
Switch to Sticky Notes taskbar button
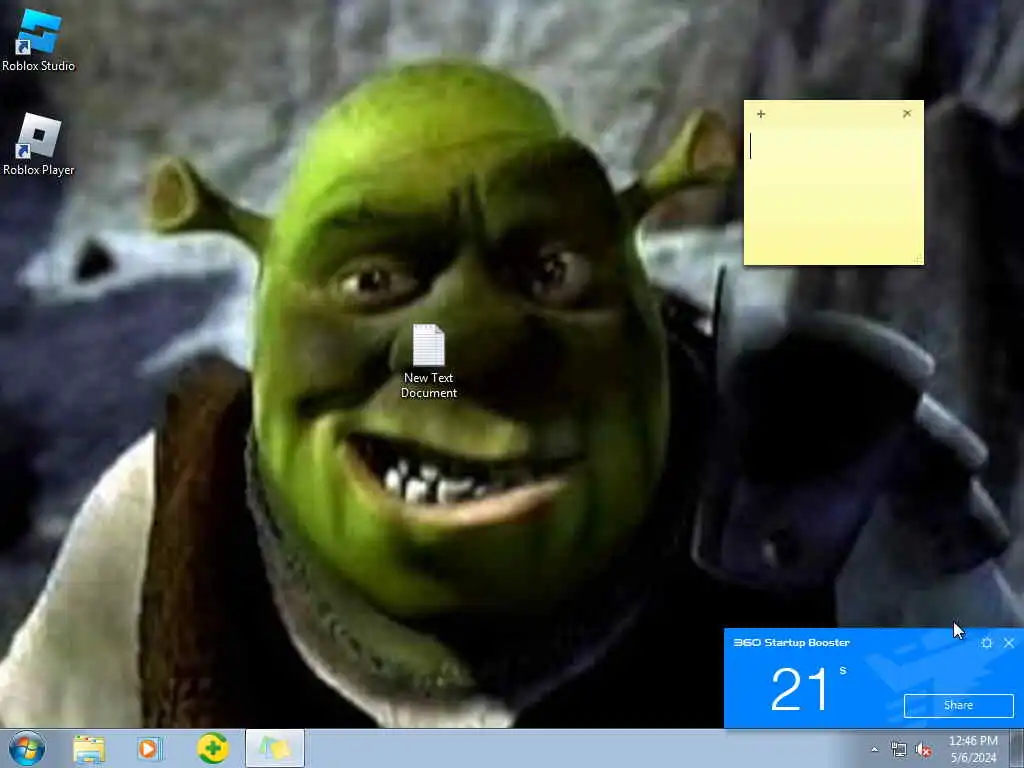click(x=275, y=749)
